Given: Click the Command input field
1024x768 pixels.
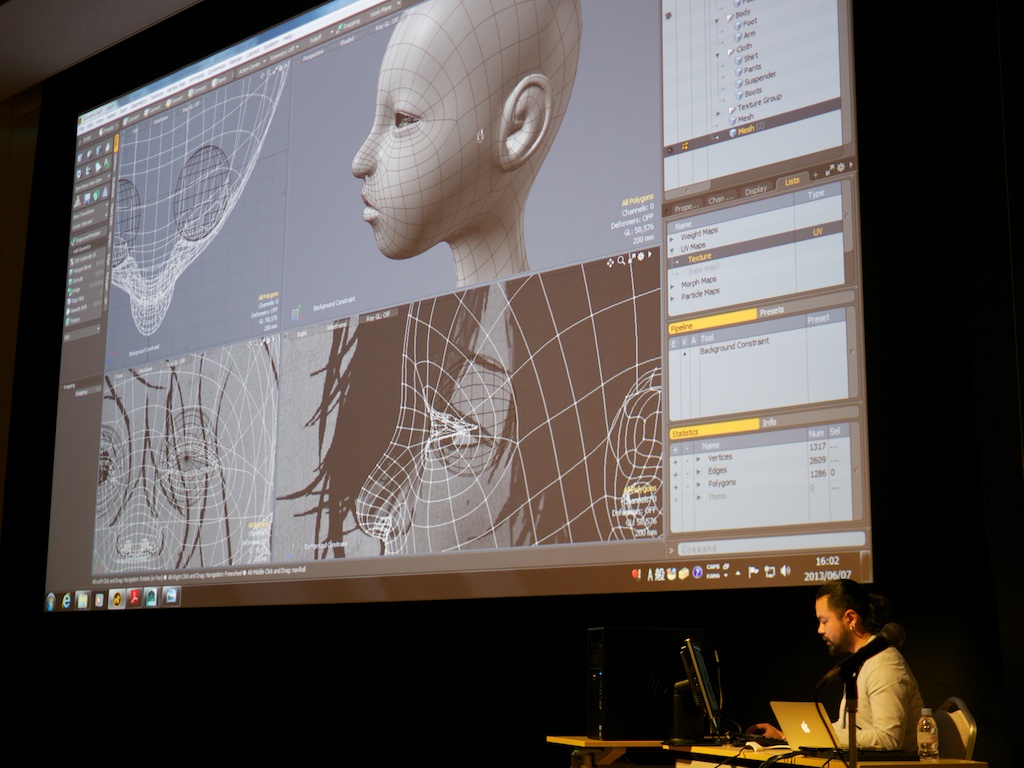Looking at the screenshot, I should [x=771, y=544].
